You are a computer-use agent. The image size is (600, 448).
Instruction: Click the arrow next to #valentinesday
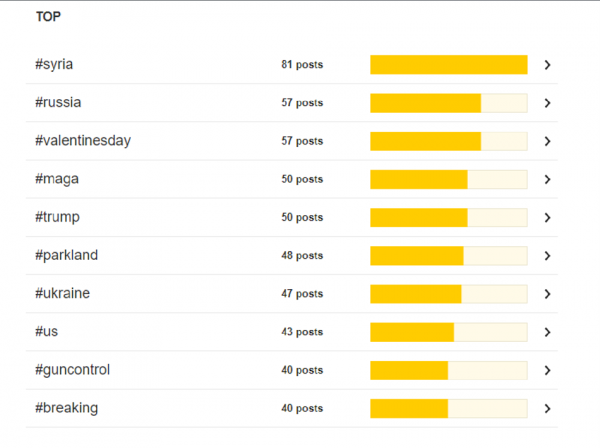coord(548,141)
